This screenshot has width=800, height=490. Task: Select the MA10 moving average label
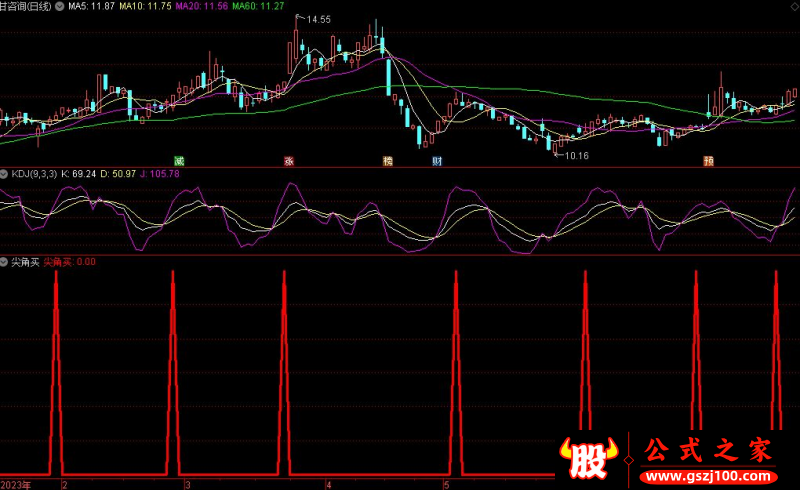click(144, 7)
